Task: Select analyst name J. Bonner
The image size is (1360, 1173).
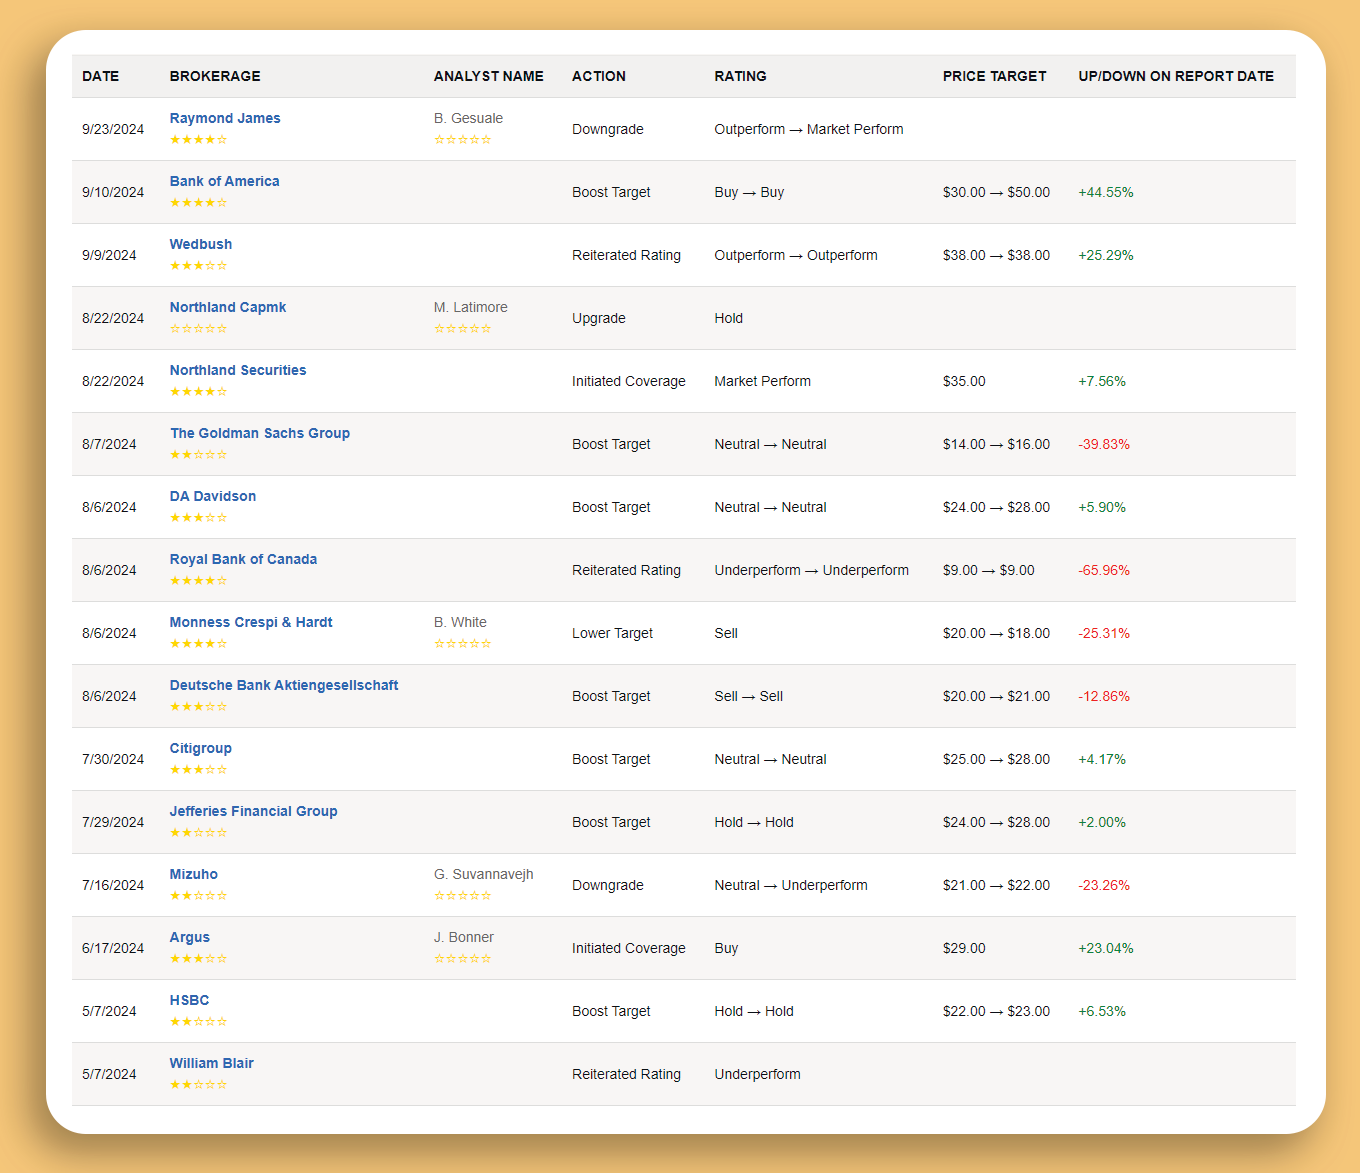Action: tap(464, 937)
